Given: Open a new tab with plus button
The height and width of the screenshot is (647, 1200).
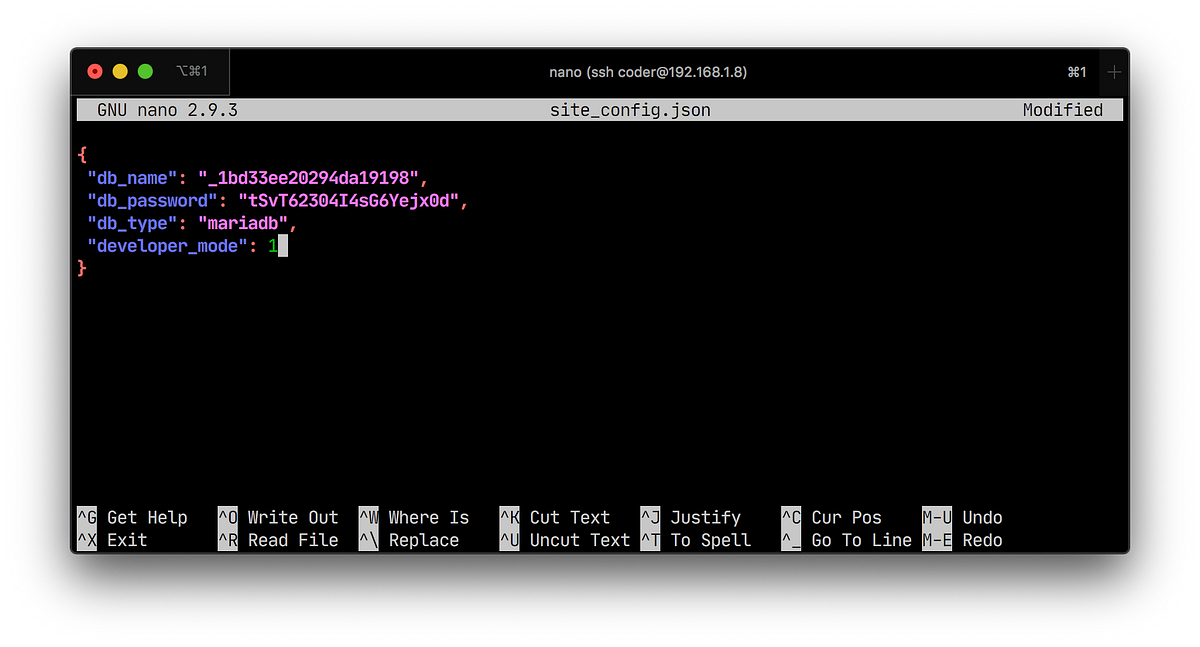Looking at the screenshot, I should (1114, 72).
